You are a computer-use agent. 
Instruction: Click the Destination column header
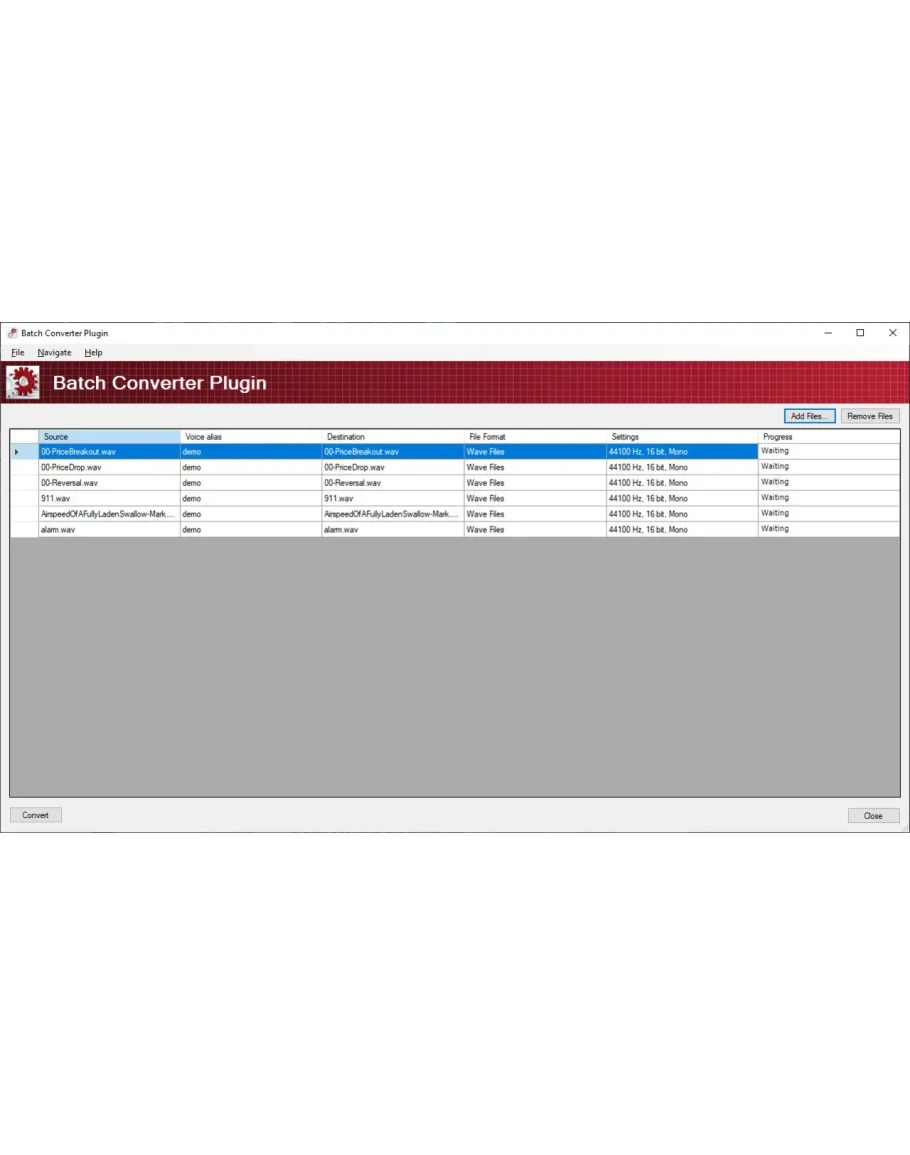click(x=393, y=437)
